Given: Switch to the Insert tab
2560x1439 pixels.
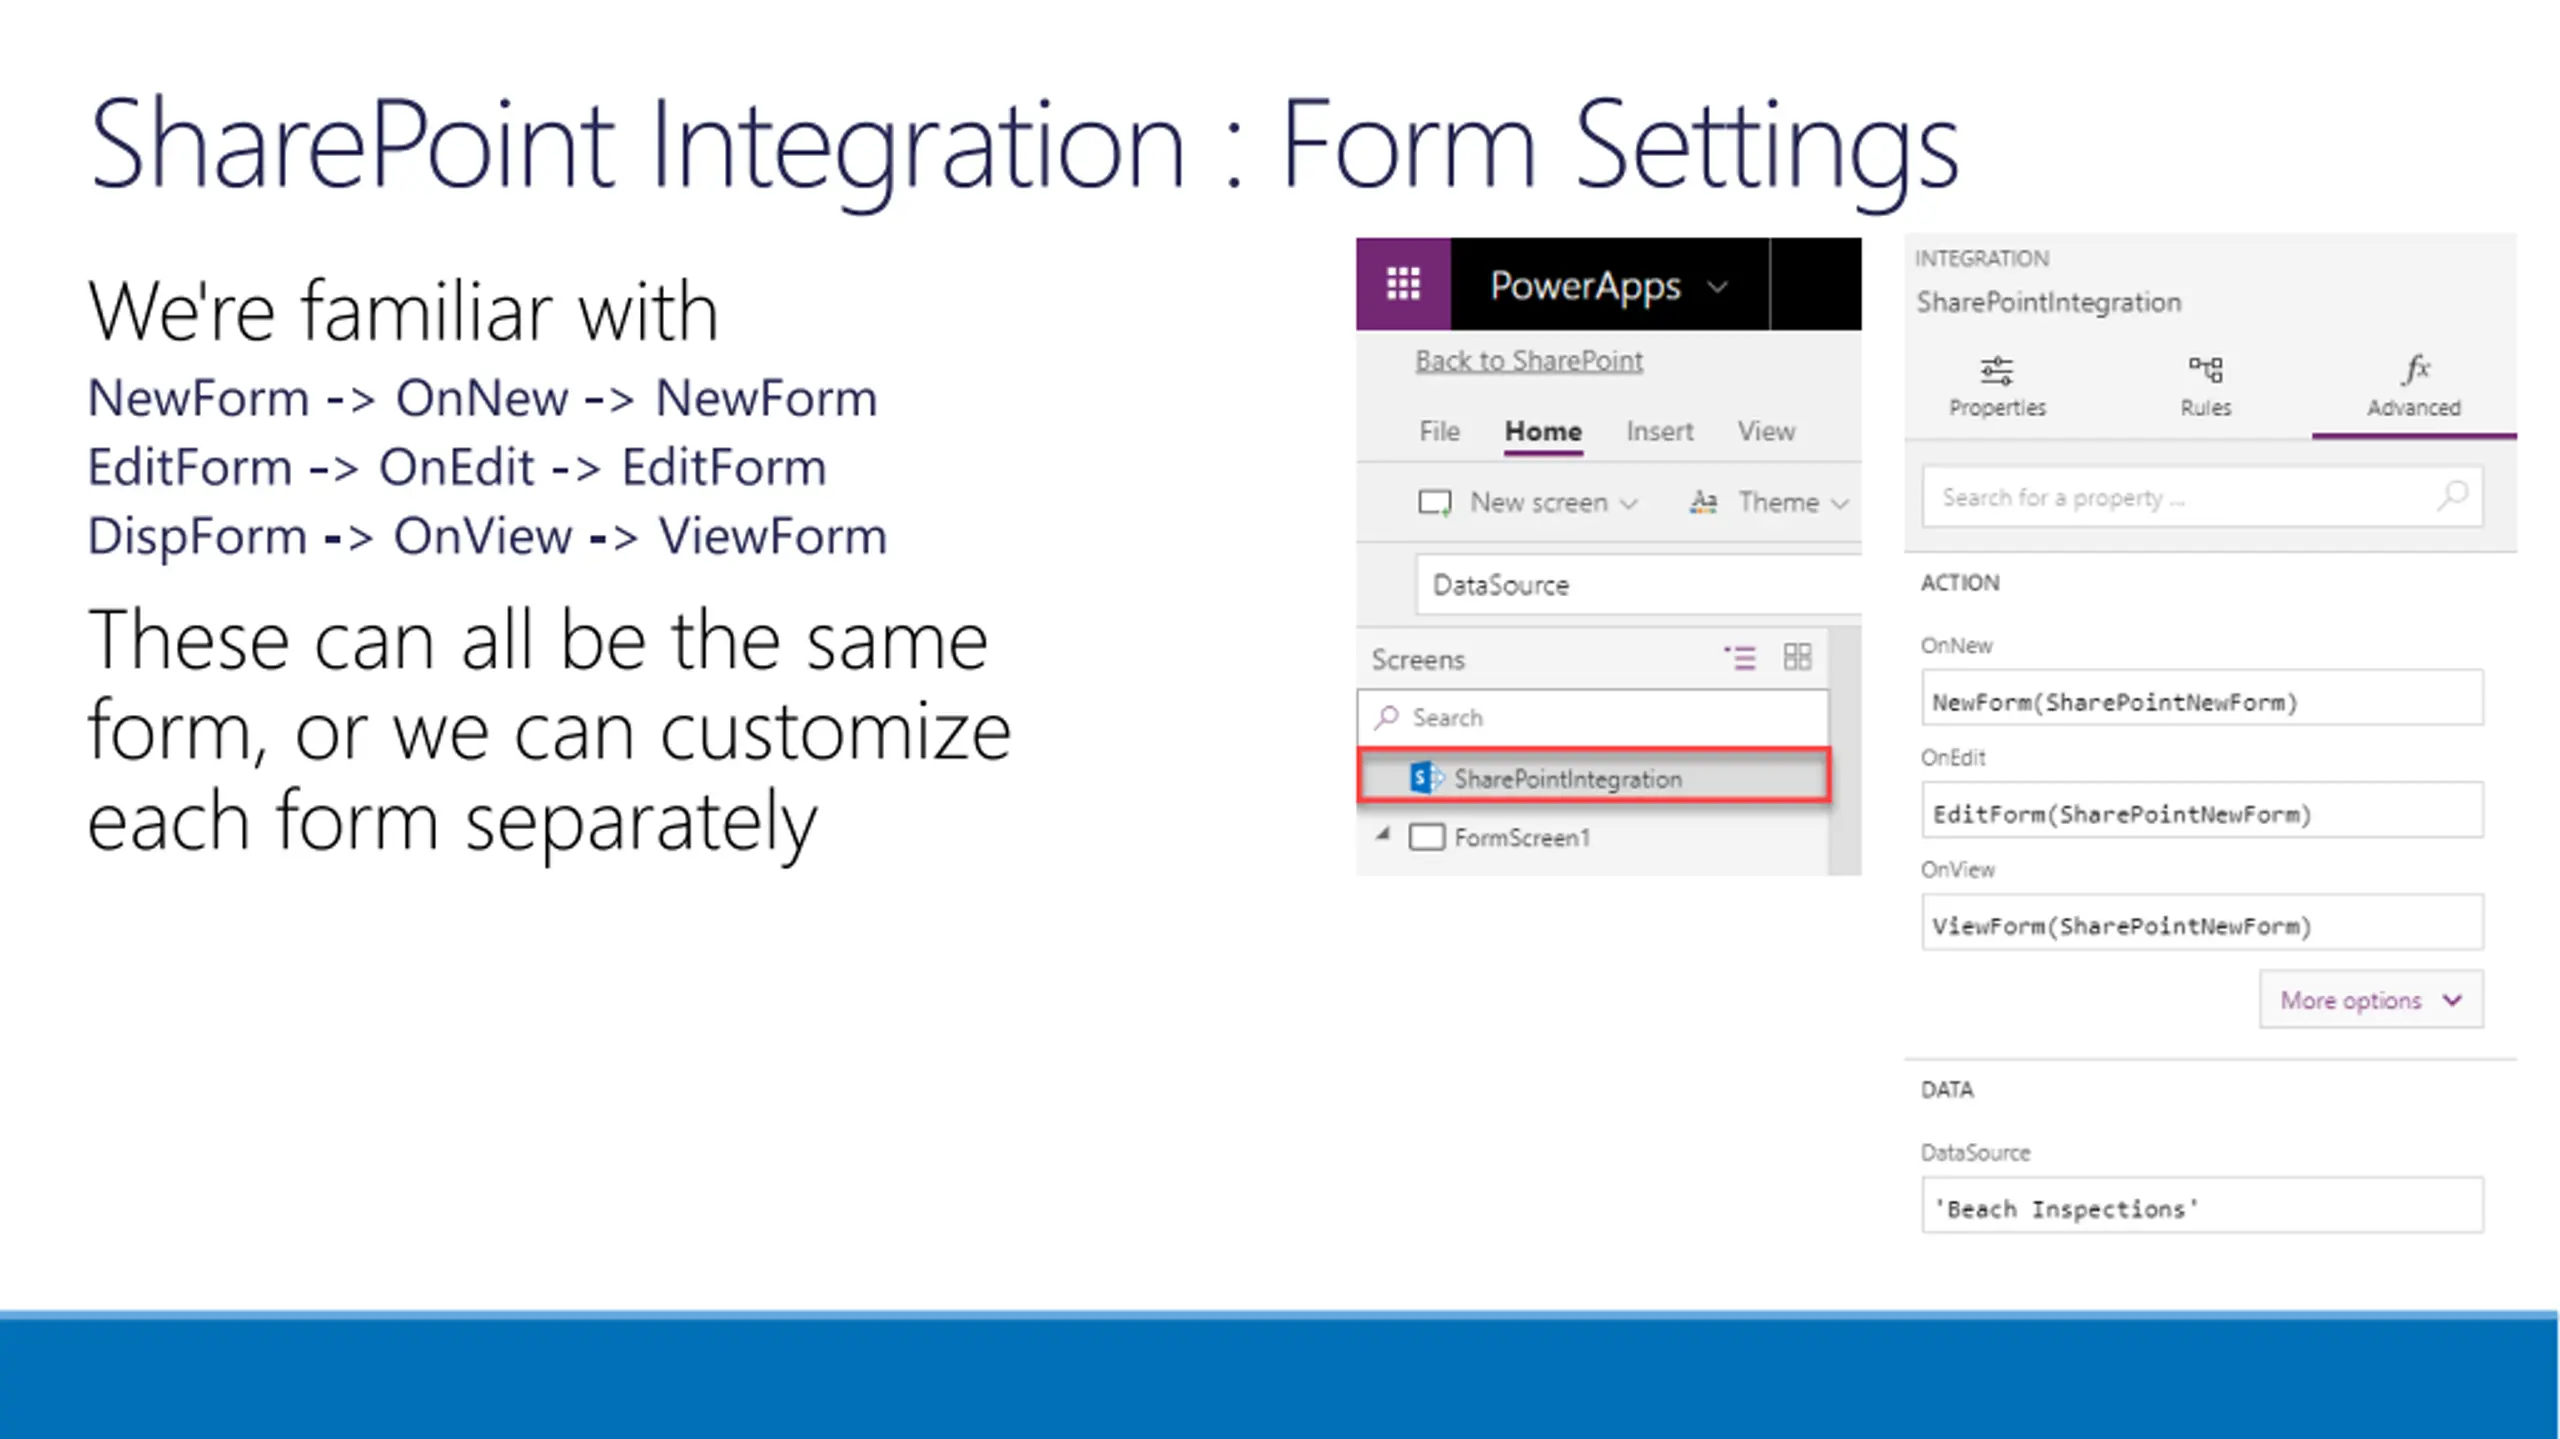Looking at the screenshot, I should [x=1659, y=431].
